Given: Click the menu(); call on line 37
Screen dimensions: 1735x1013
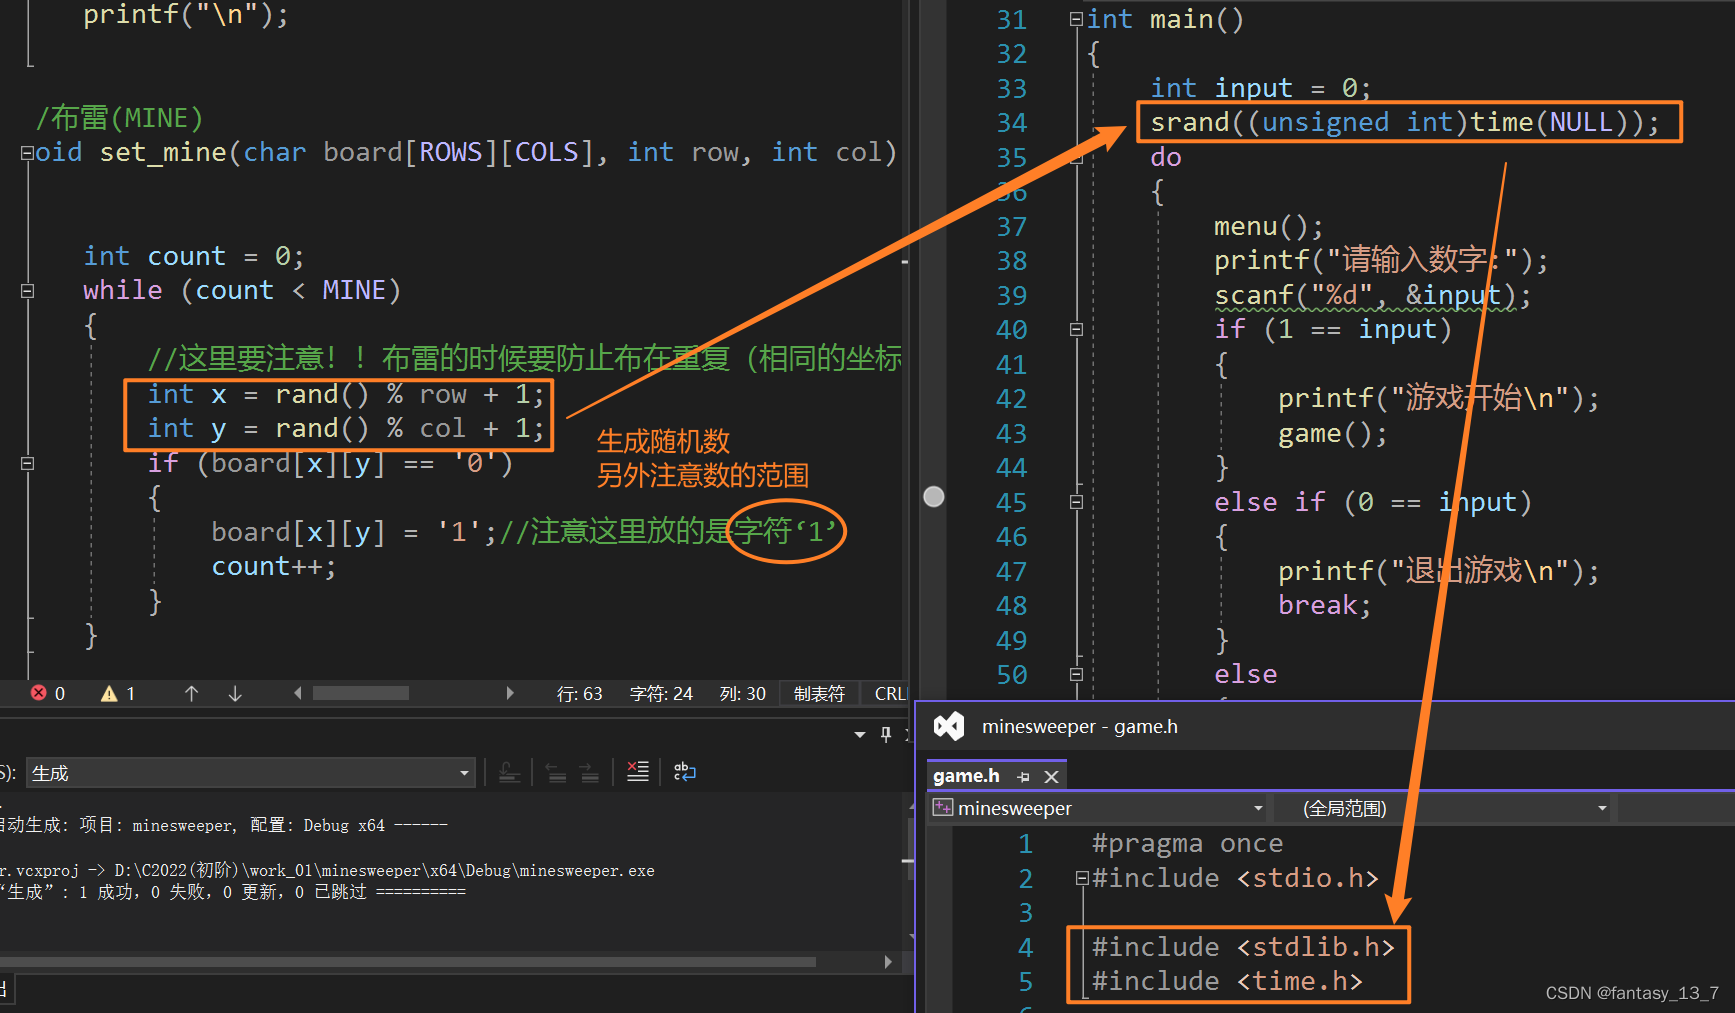Looking at the screenshot, I should (x=1268, y=226).
